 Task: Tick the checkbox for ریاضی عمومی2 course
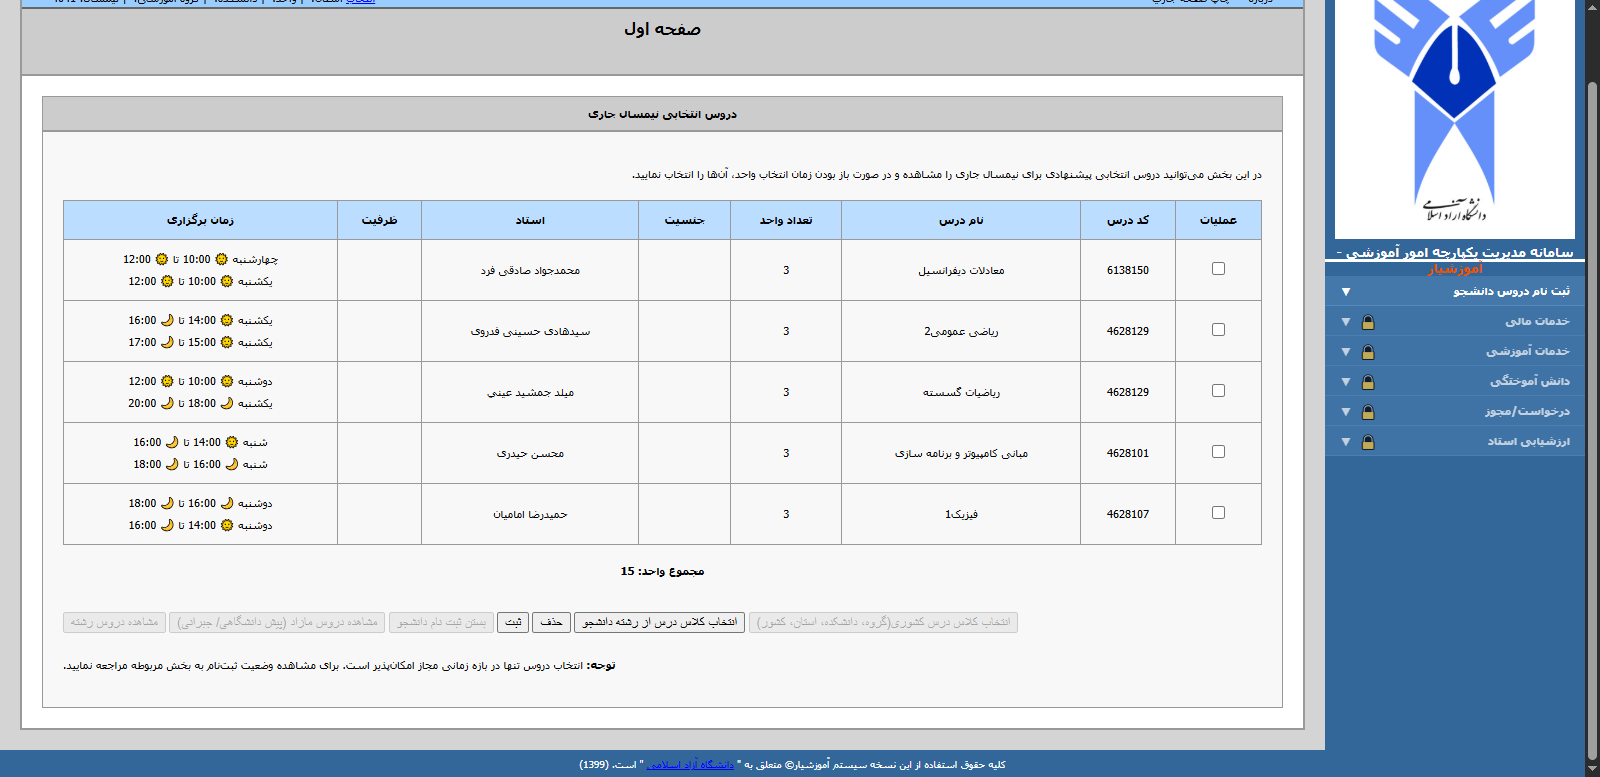(1218, 329)
